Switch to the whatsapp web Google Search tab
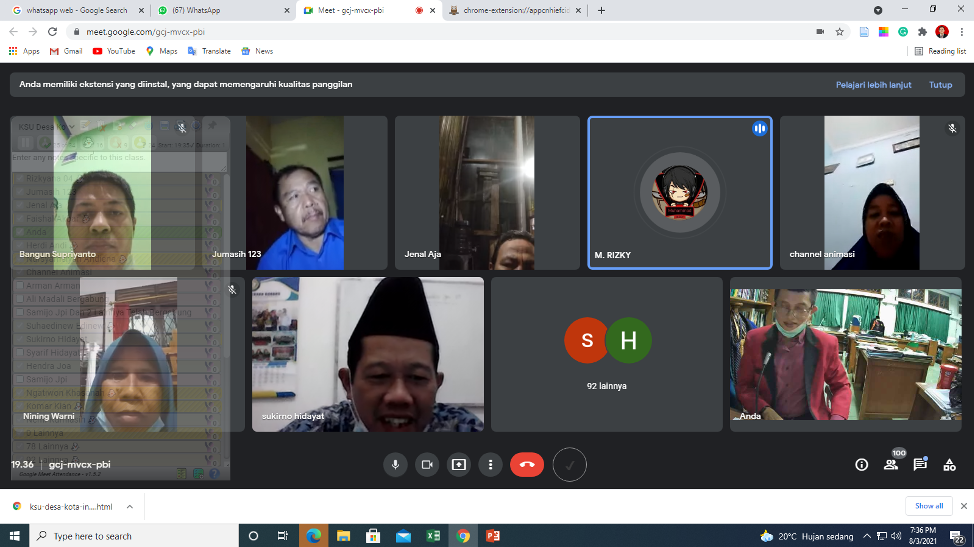The width and height of the screenshot is (974, 547). pyautogui.click(x=78, y=11)
